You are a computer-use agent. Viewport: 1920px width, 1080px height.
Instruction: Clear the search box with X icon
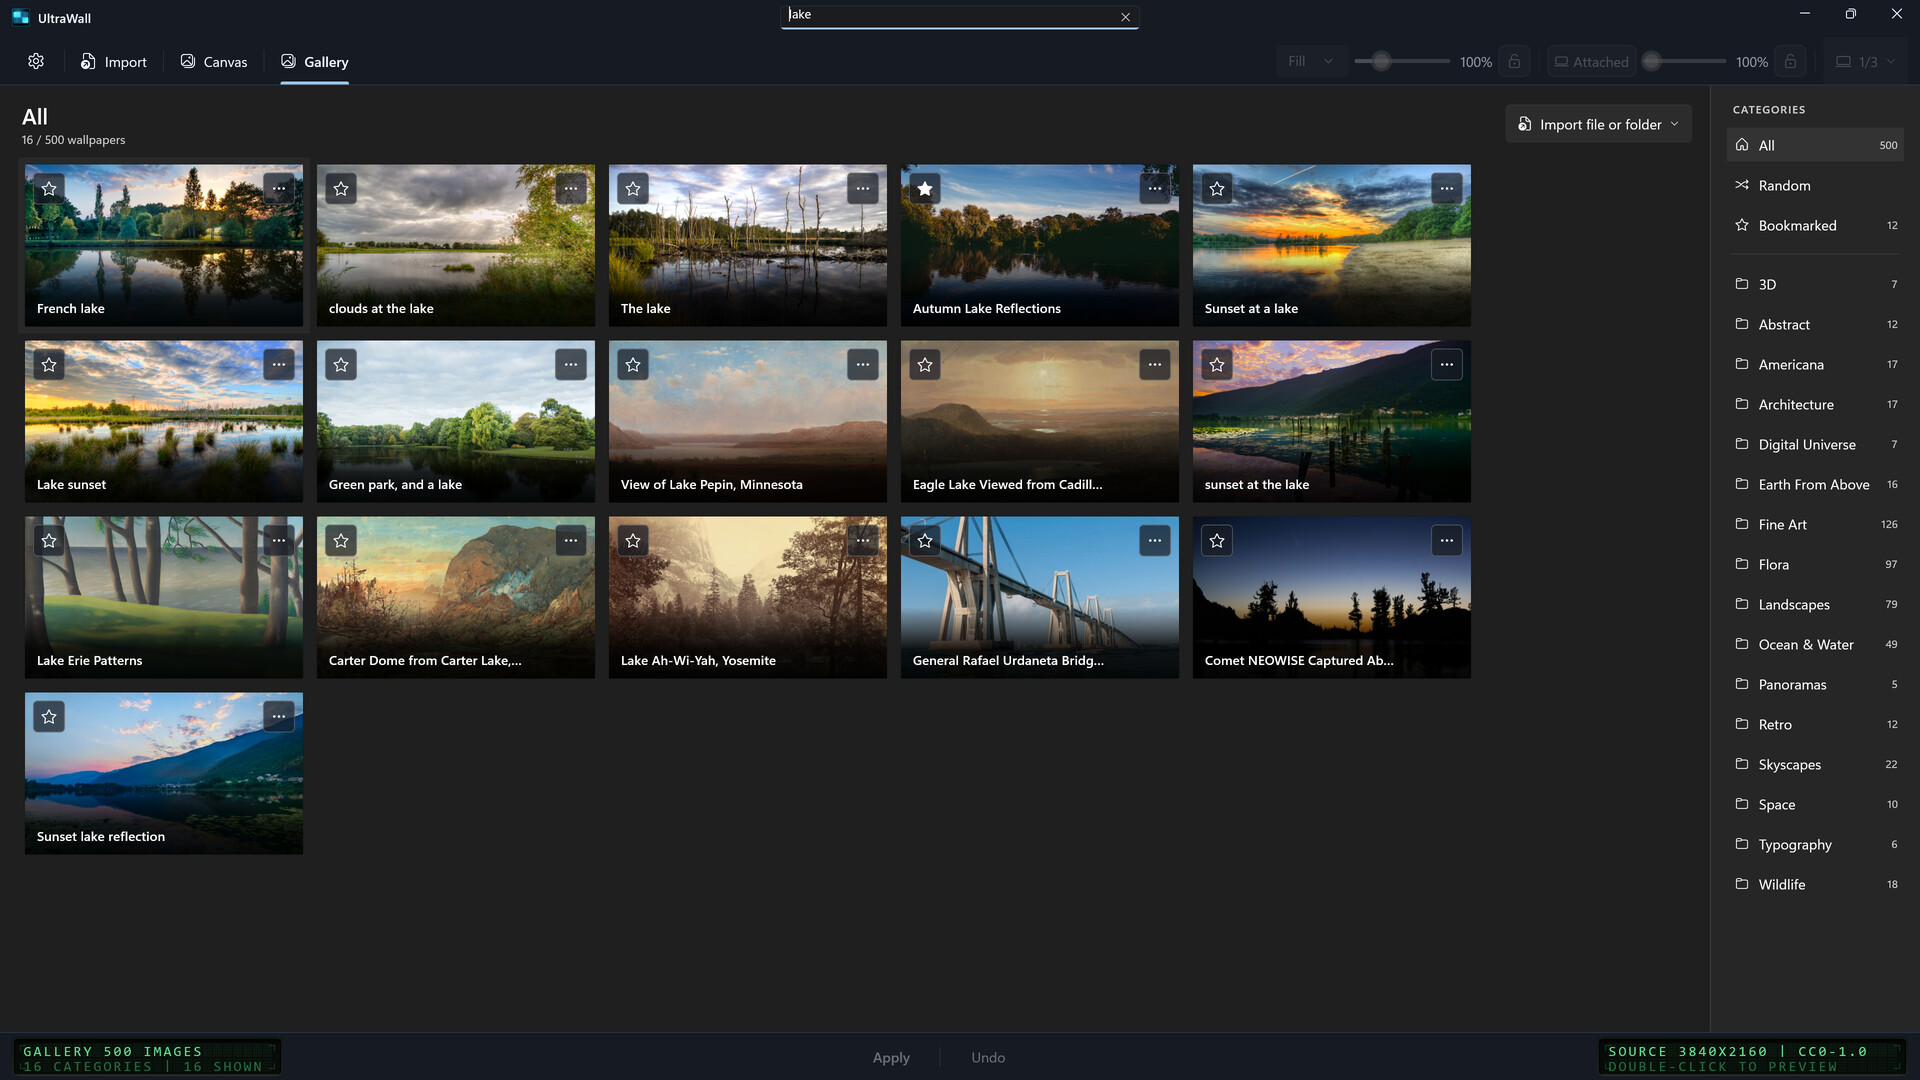click(x=1125, y=17)
